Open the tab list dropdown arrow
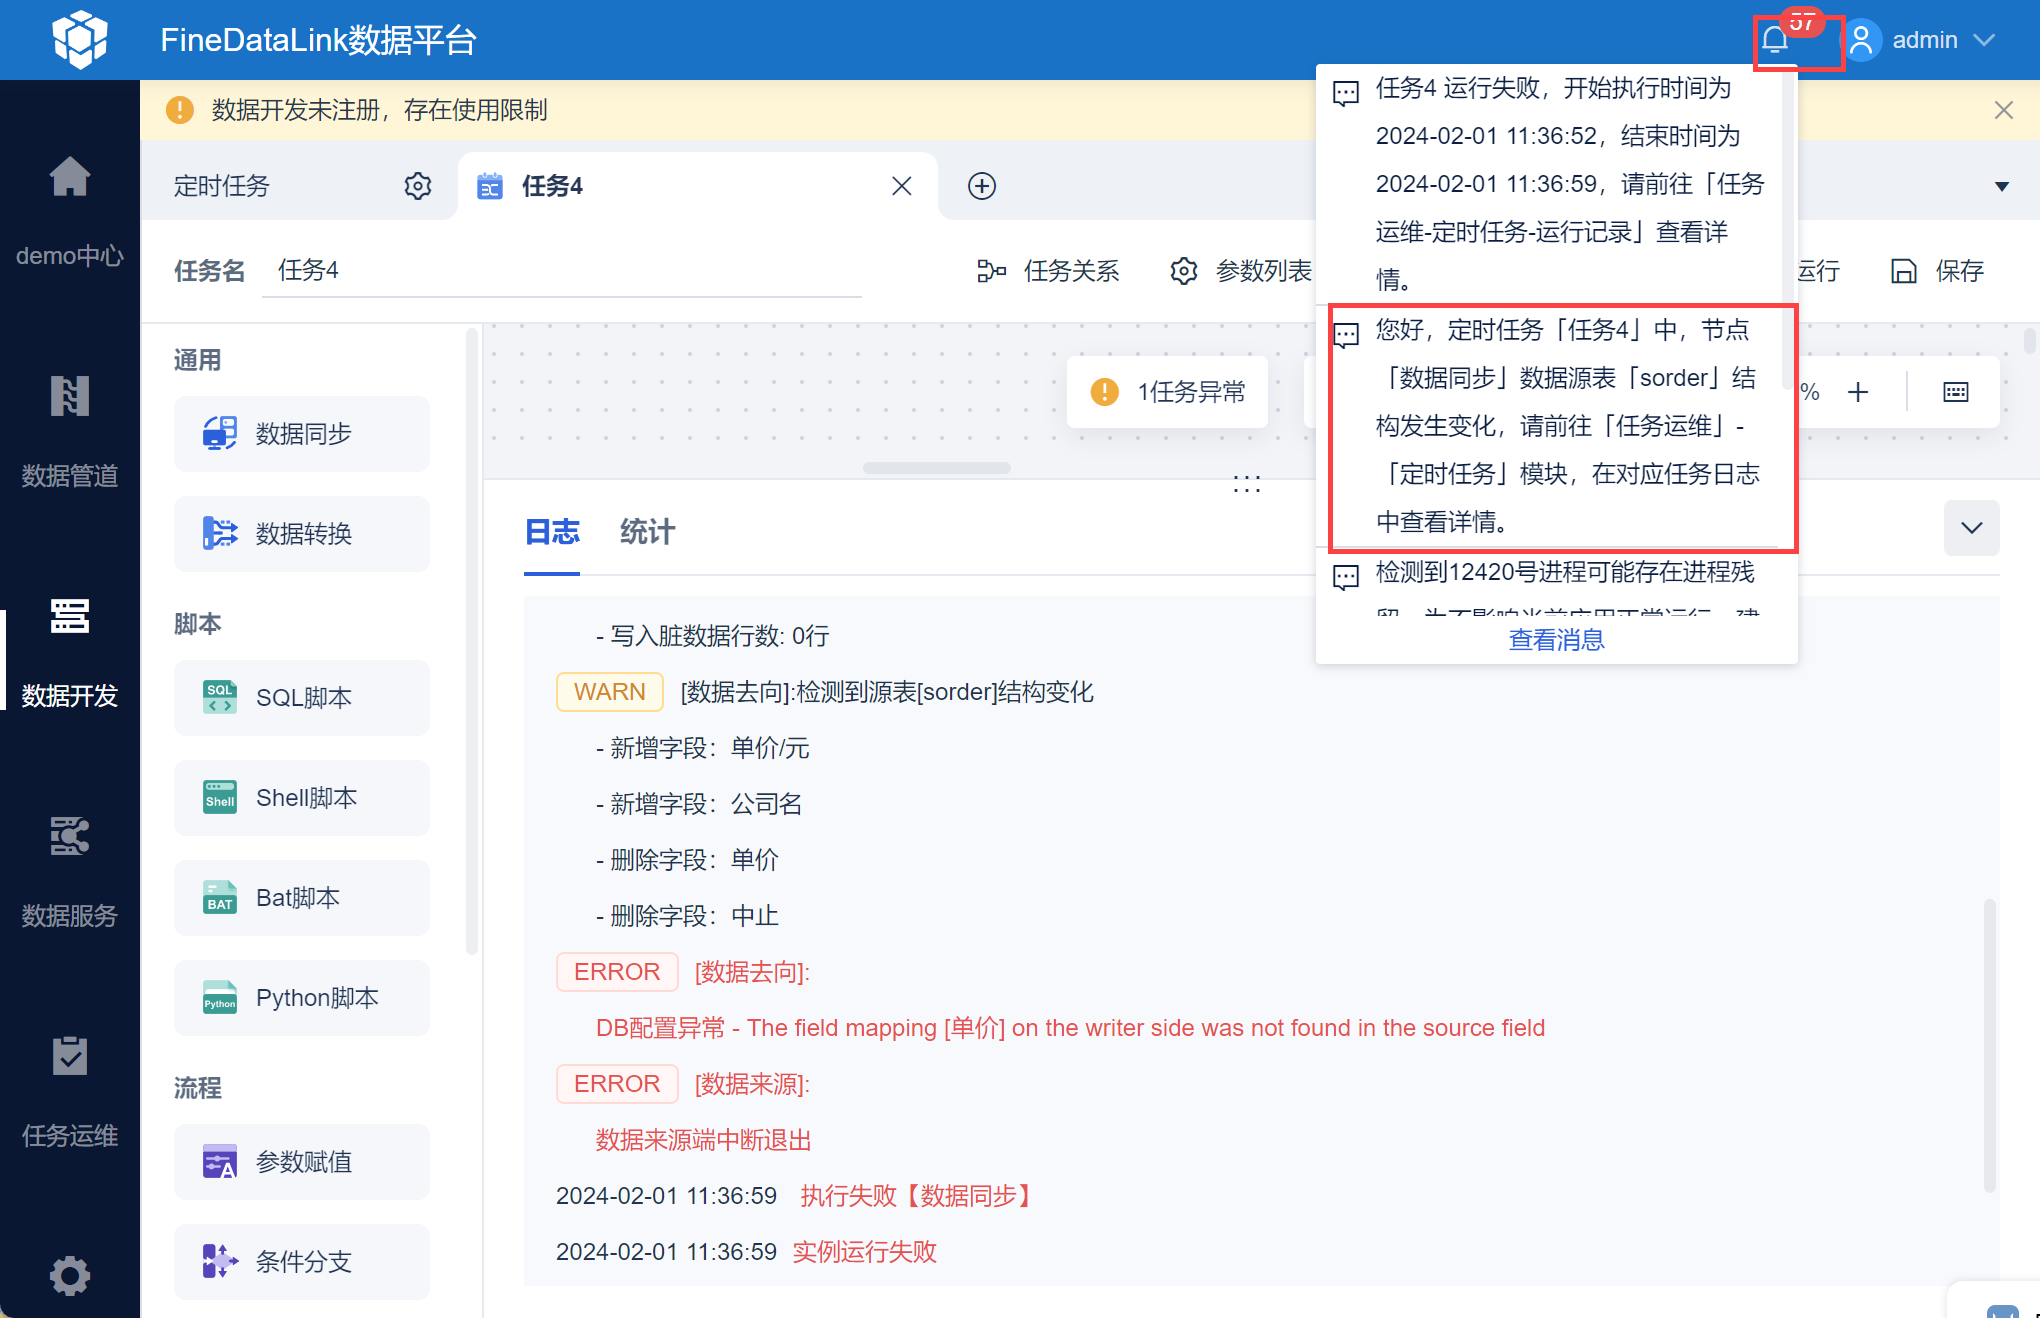The width and height of the screenshot is (2040, 1318). (x=2002, y=187)
